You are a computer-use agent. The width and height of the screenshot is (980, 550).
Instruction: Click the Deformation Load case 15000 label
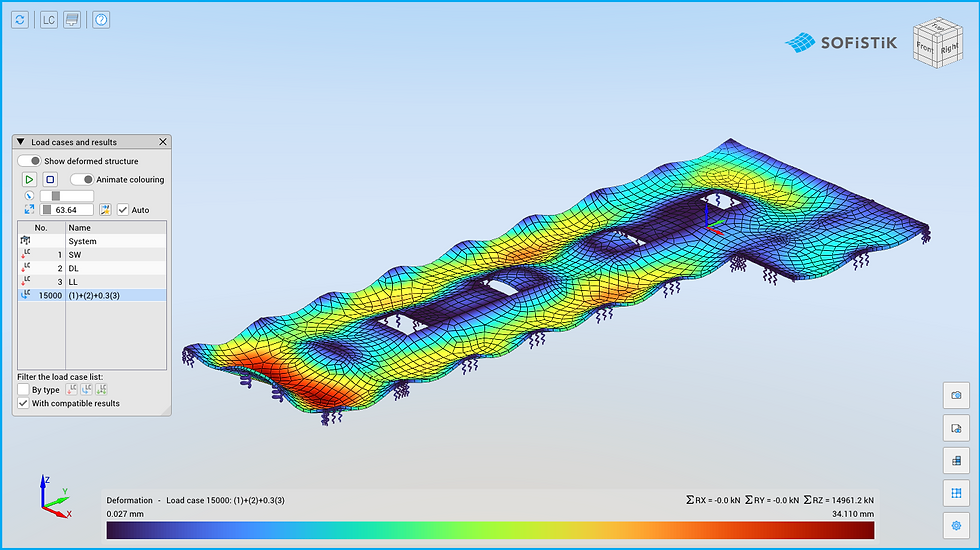[x=196, y=500]
